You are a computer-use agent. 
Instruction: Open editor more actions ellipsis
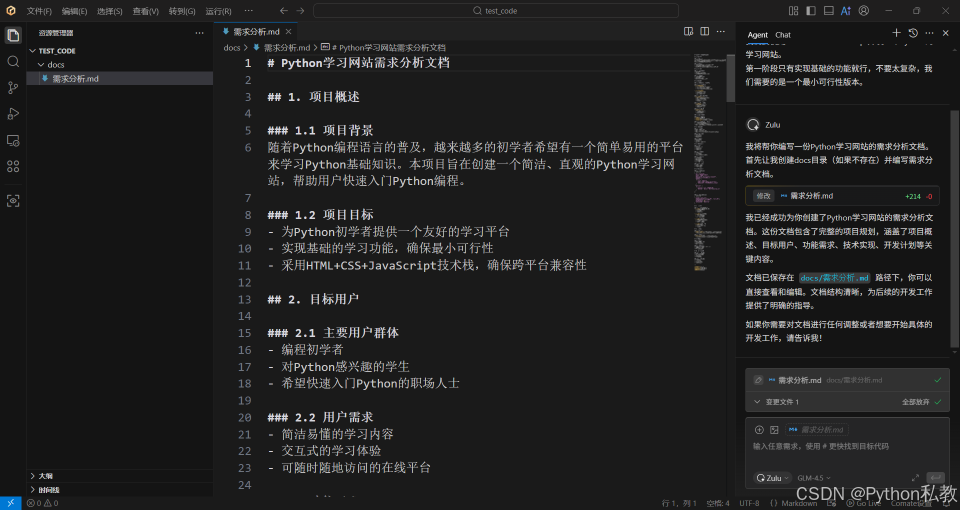tap(722, 31)
